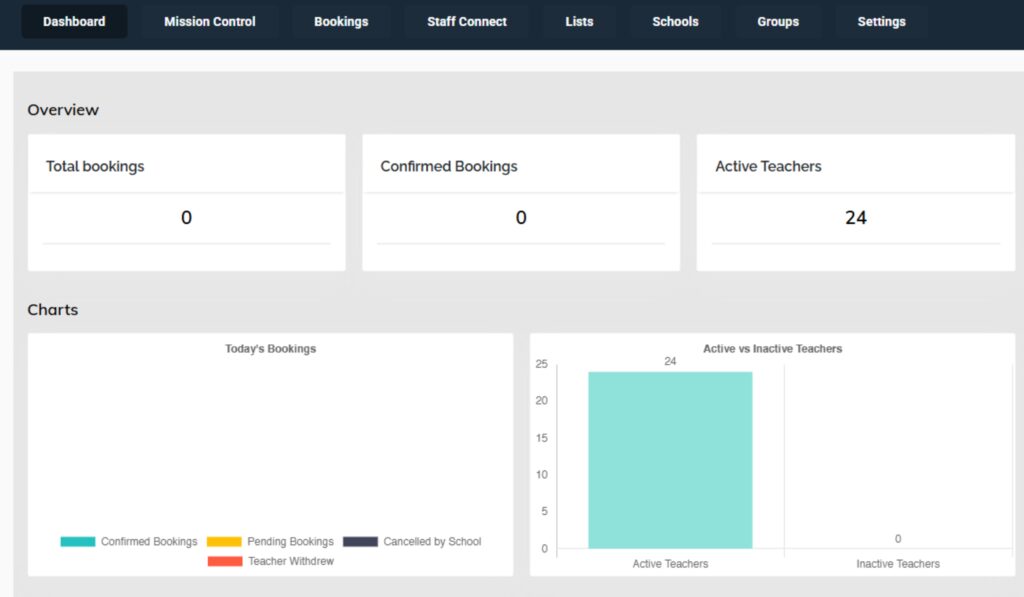Click the Active vs Inactive Teachers title
The height and width of the screenshot is (597, 1024).
pos(772,349)
